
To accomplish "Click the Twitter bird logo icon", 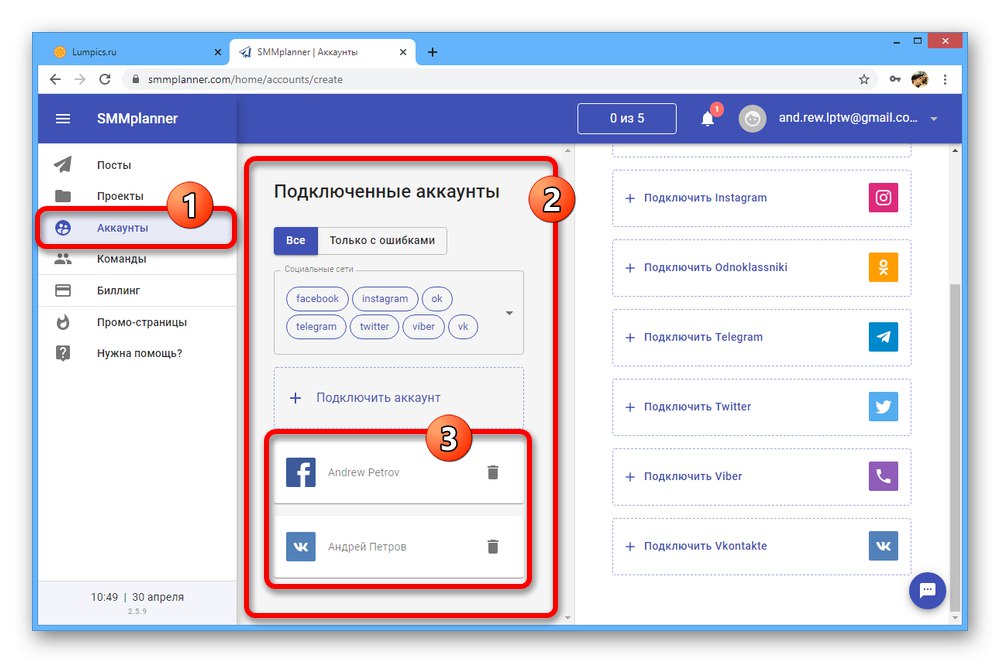I will pyautogui.click(x=883, y=407).
